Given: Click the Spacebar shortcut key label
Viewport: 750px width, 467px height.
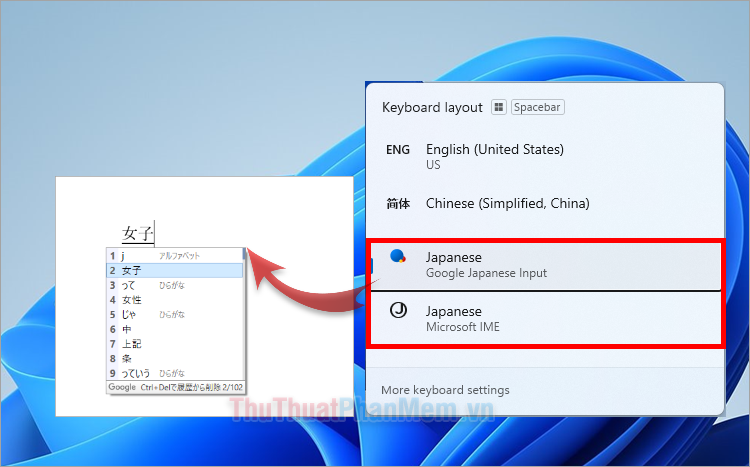Looking at the screenshot, I should (x=537, y=107).
